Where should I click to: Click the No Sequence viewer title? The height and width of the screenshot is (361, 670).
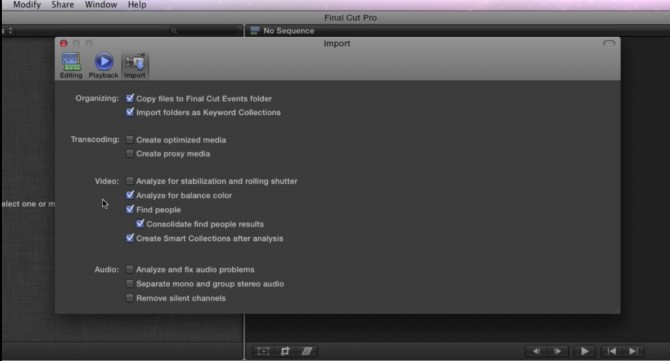[289, 31]
